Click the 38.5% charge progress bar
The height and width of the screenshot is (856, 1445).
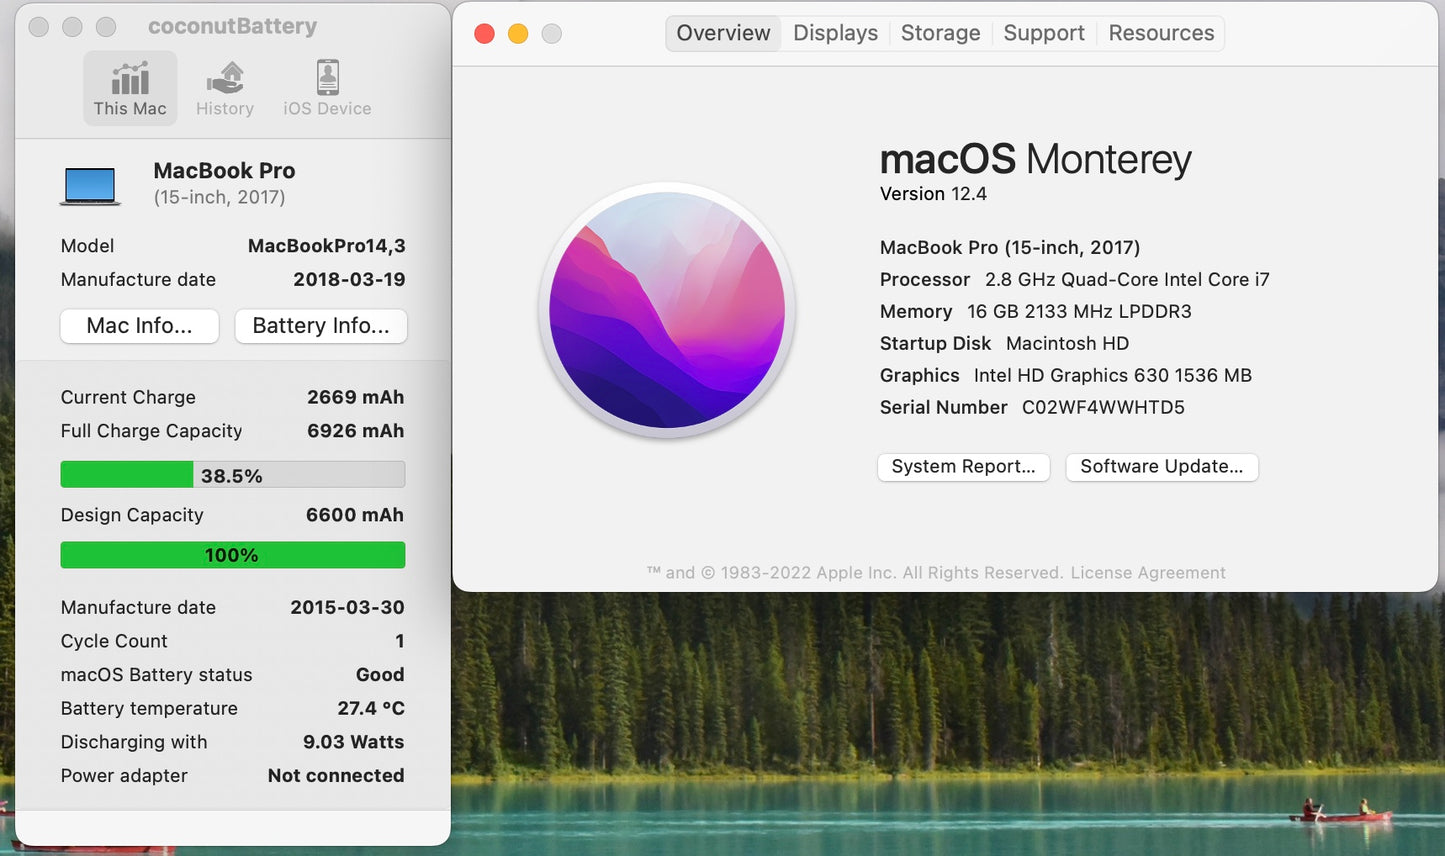point(232,474)
